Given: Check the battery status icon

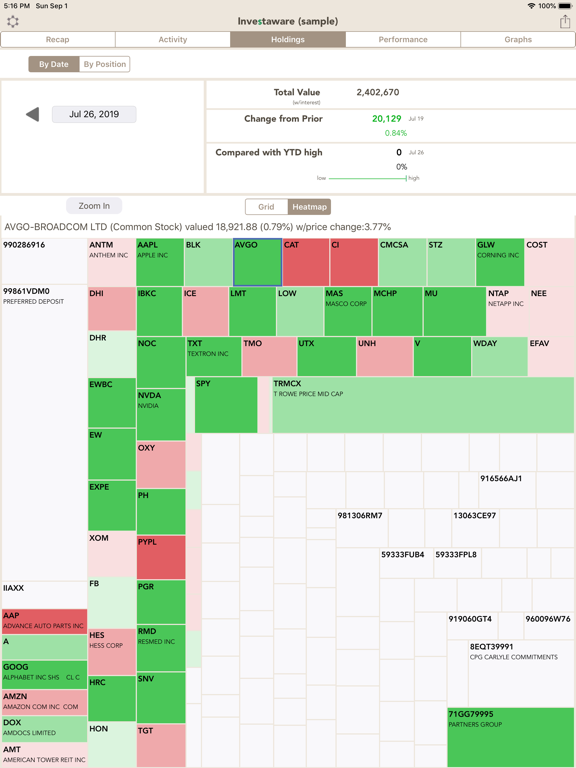Looking at the screenshot, I should tap(565, 6).
